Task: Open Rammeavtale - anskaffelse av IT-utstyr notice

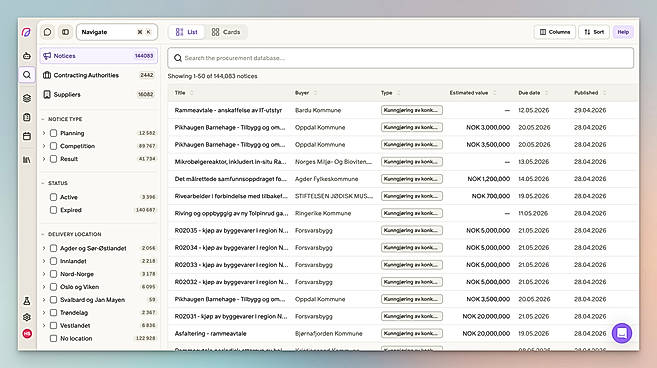Action: (228, 110)
